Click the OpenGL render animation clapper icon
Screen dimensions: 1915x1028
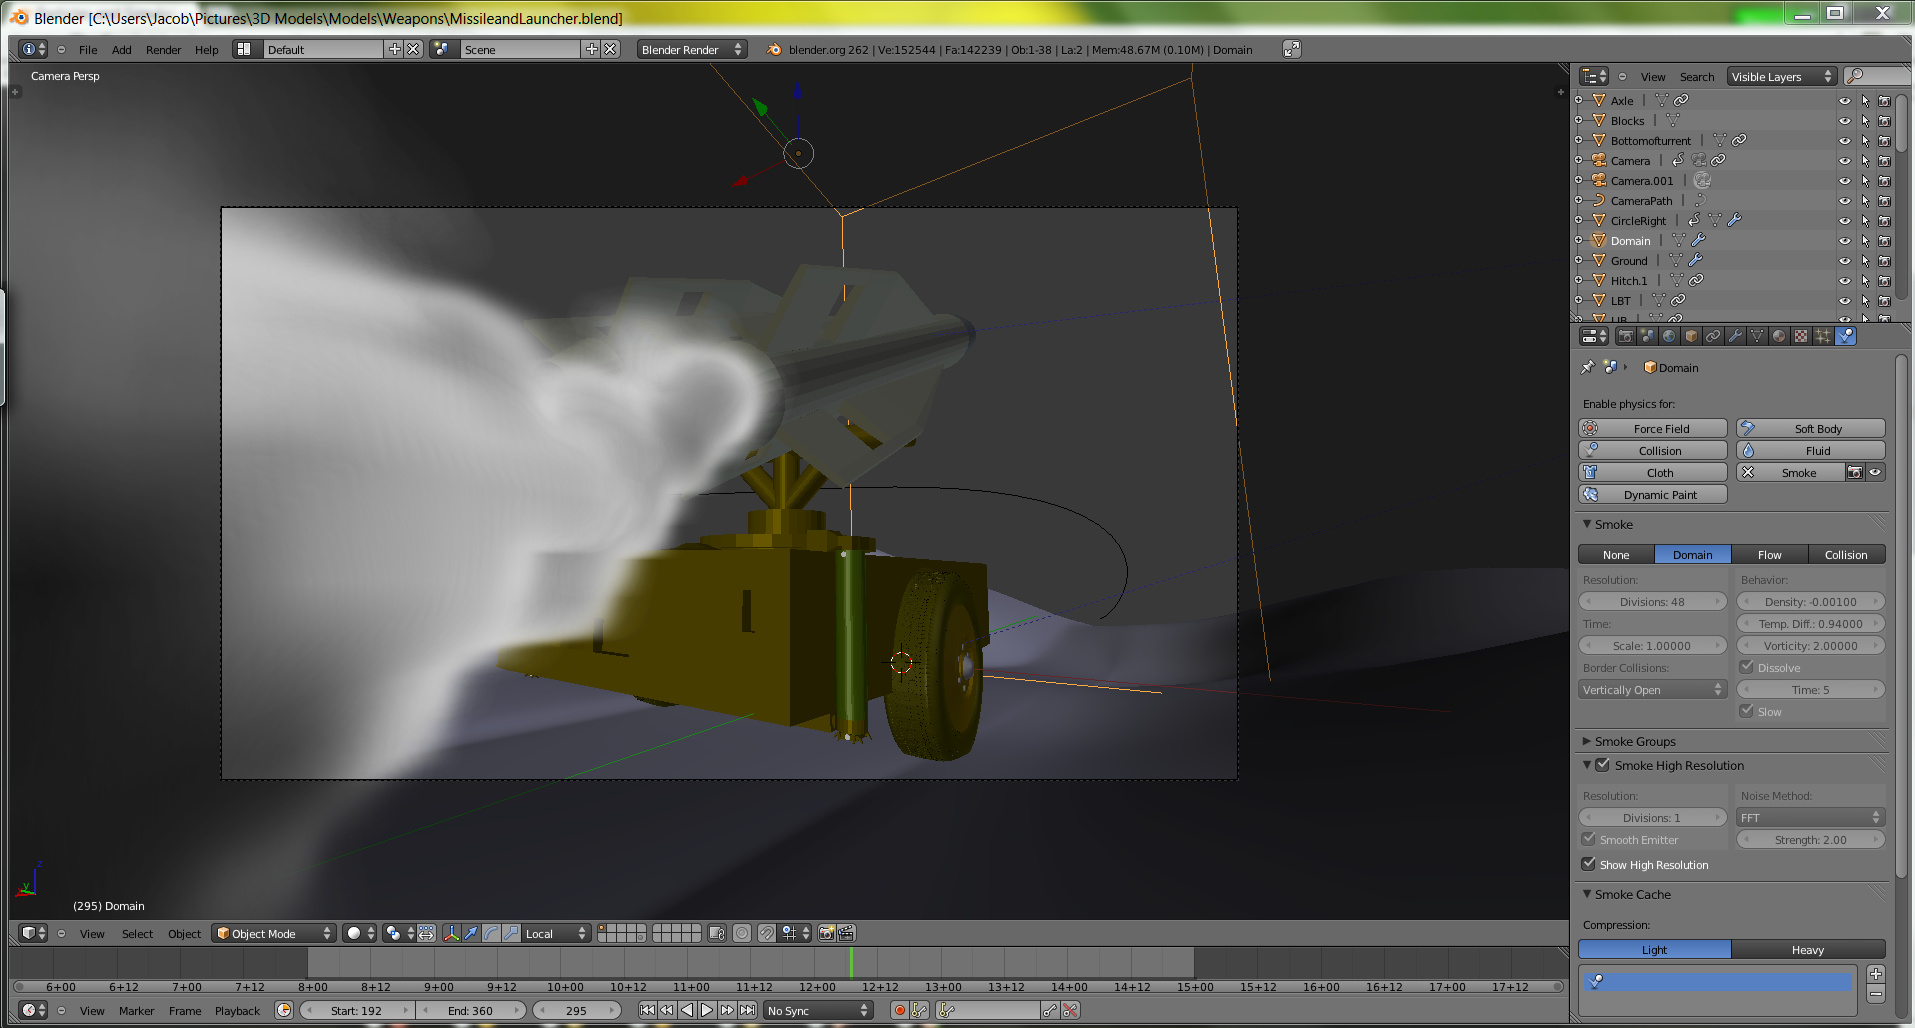pyautogui.click(x=846, y=933)
